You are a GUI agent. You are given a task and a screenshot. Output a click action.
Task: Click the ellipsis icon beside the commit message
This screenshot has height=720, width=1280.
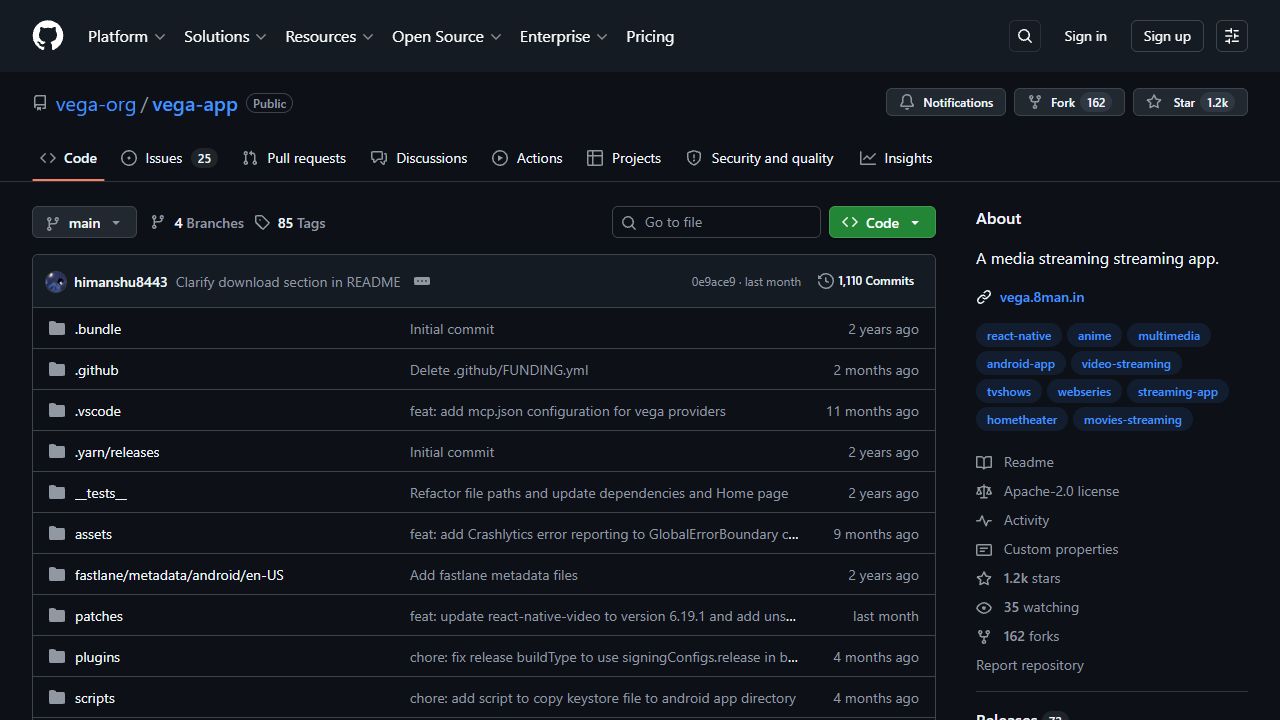422,281
